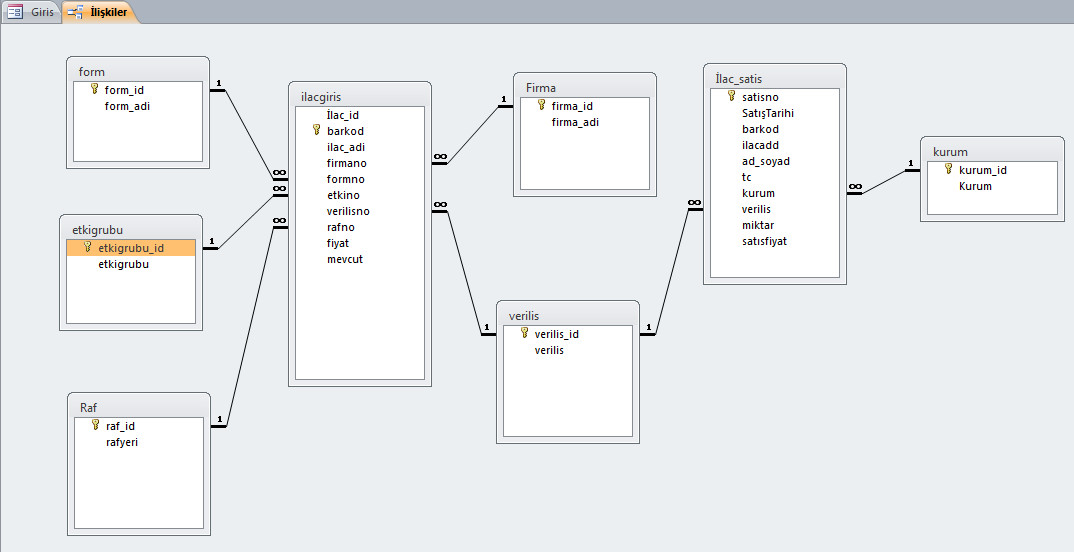Click the mevcut field in ilacgiris
Image resolution: width=1074 pixels, height=552 pixels.
[x=345, y=259]
